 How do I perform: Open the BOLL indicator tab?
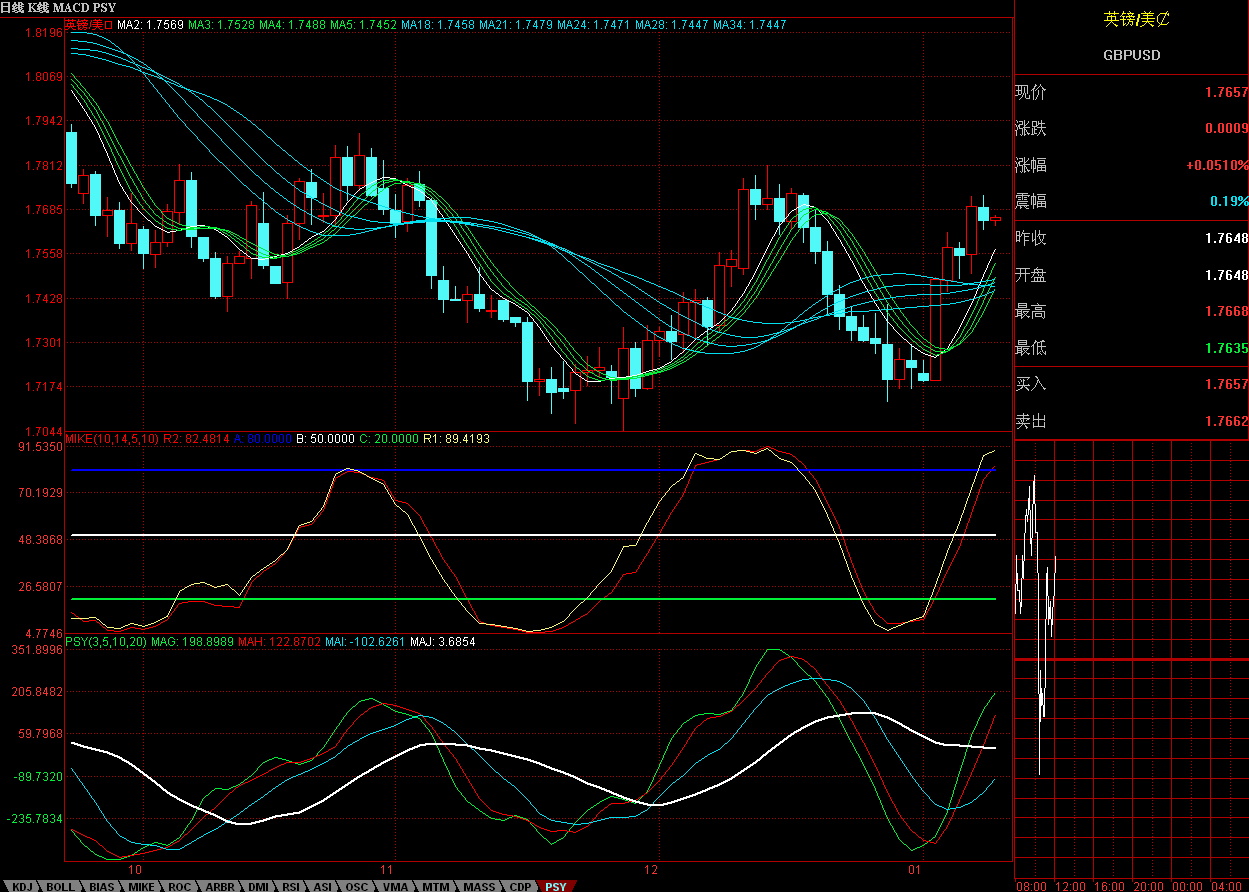pyautogui.click(x=60, y=886)
